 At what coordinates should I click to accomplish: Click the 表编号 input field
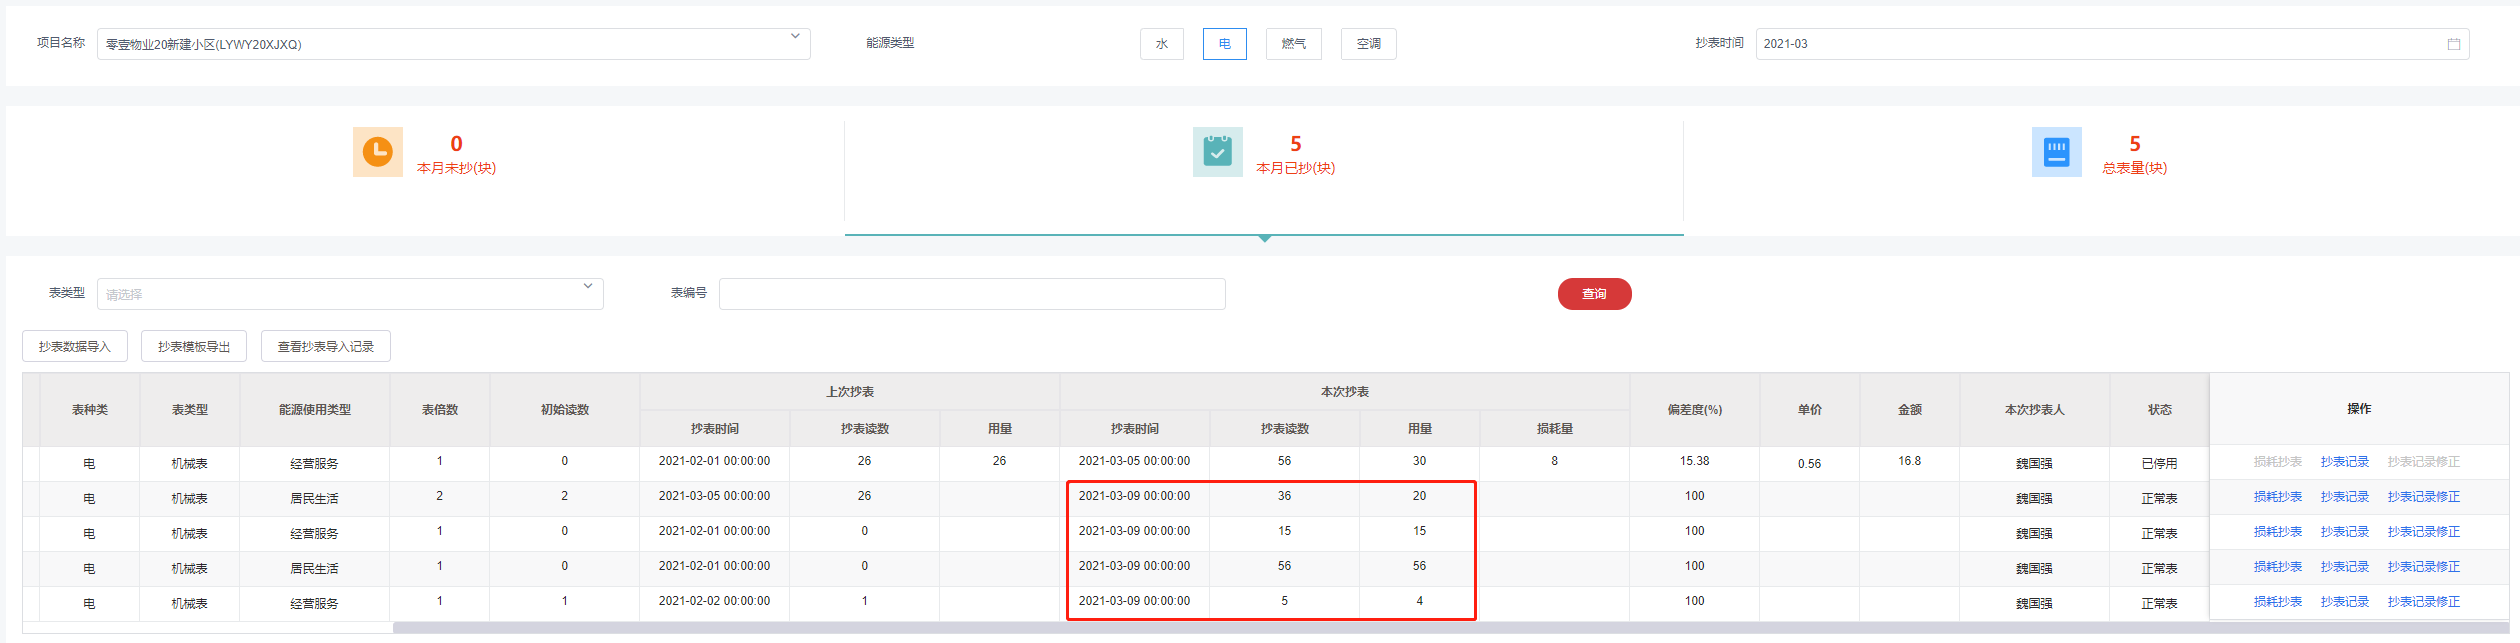coord(972,294)
